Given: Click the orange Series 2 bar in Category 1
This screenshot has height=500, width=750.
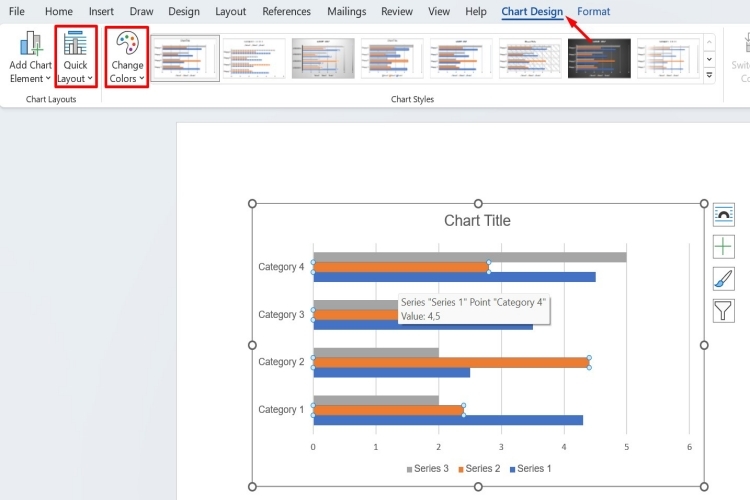Looking at the screenshot, I should (x=388, y=411).
